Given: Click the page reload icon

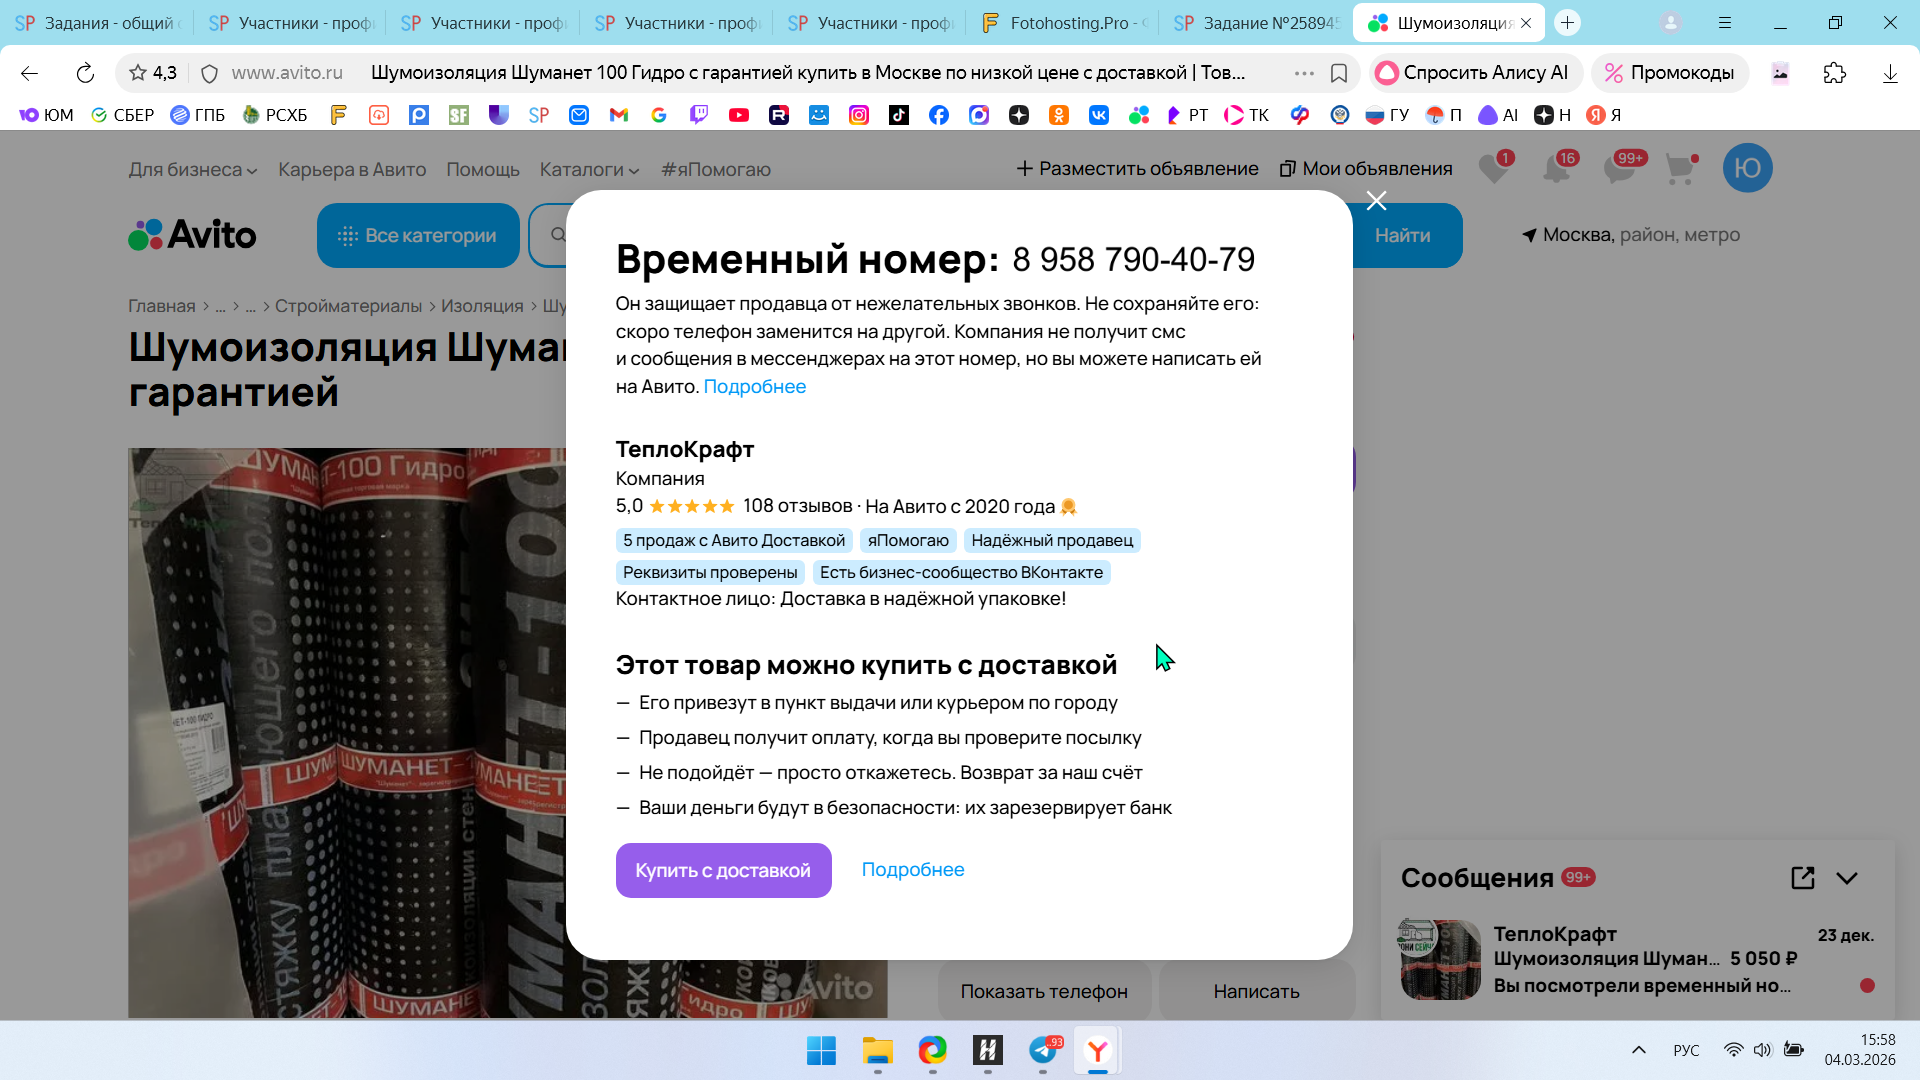Looking at the screenshot, I should 85,73.
